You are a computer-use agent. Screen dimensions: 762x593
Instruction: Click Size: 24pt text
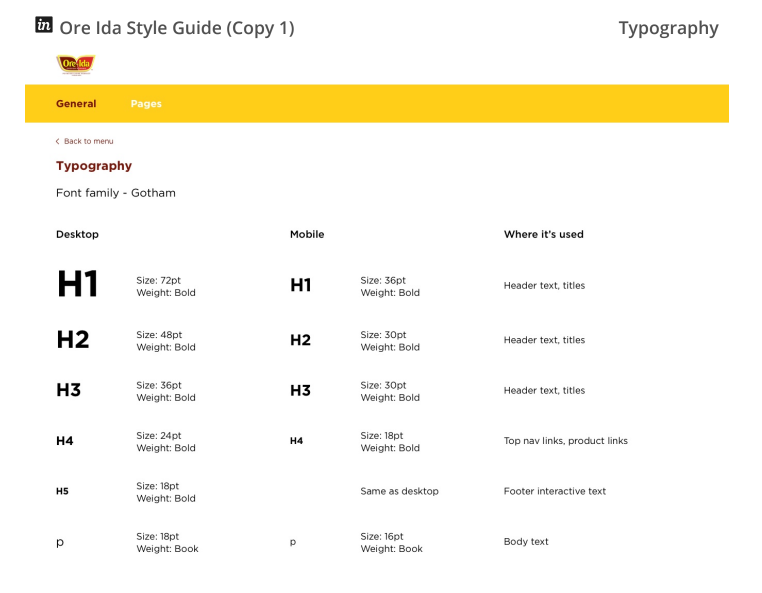pos(158,436)
